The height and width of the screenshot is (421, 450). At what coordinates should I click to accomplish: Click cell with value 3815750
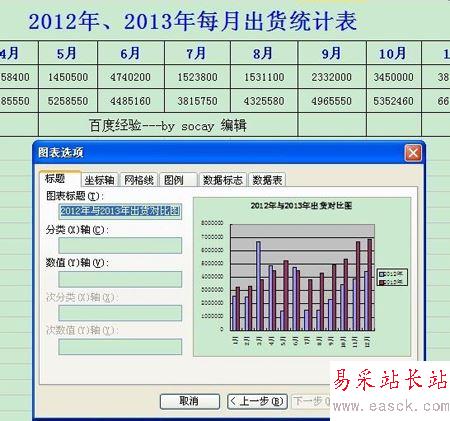(x=197, y=101)
